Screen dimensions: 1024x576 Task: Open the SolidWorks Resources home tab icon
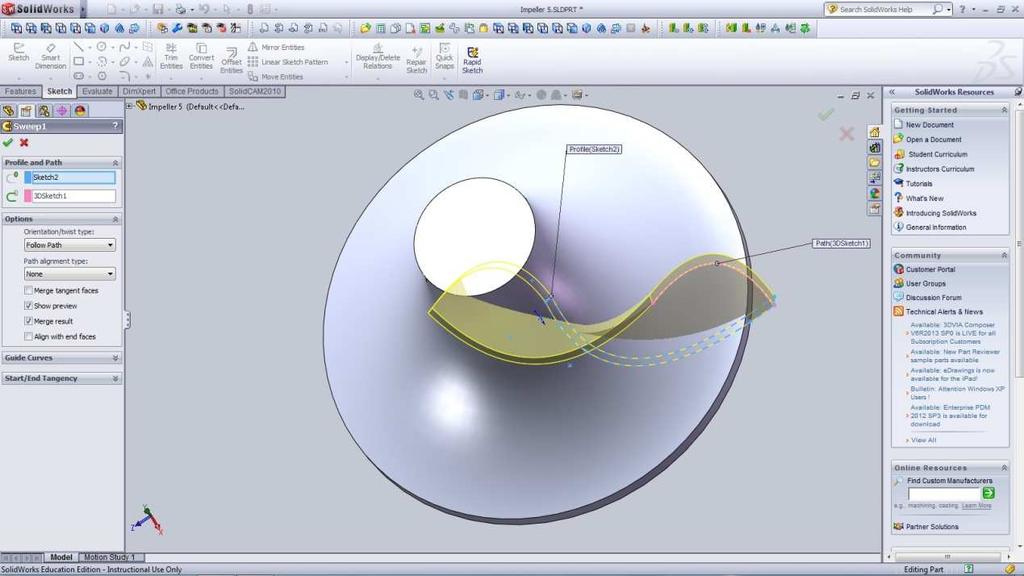(874, 133)
